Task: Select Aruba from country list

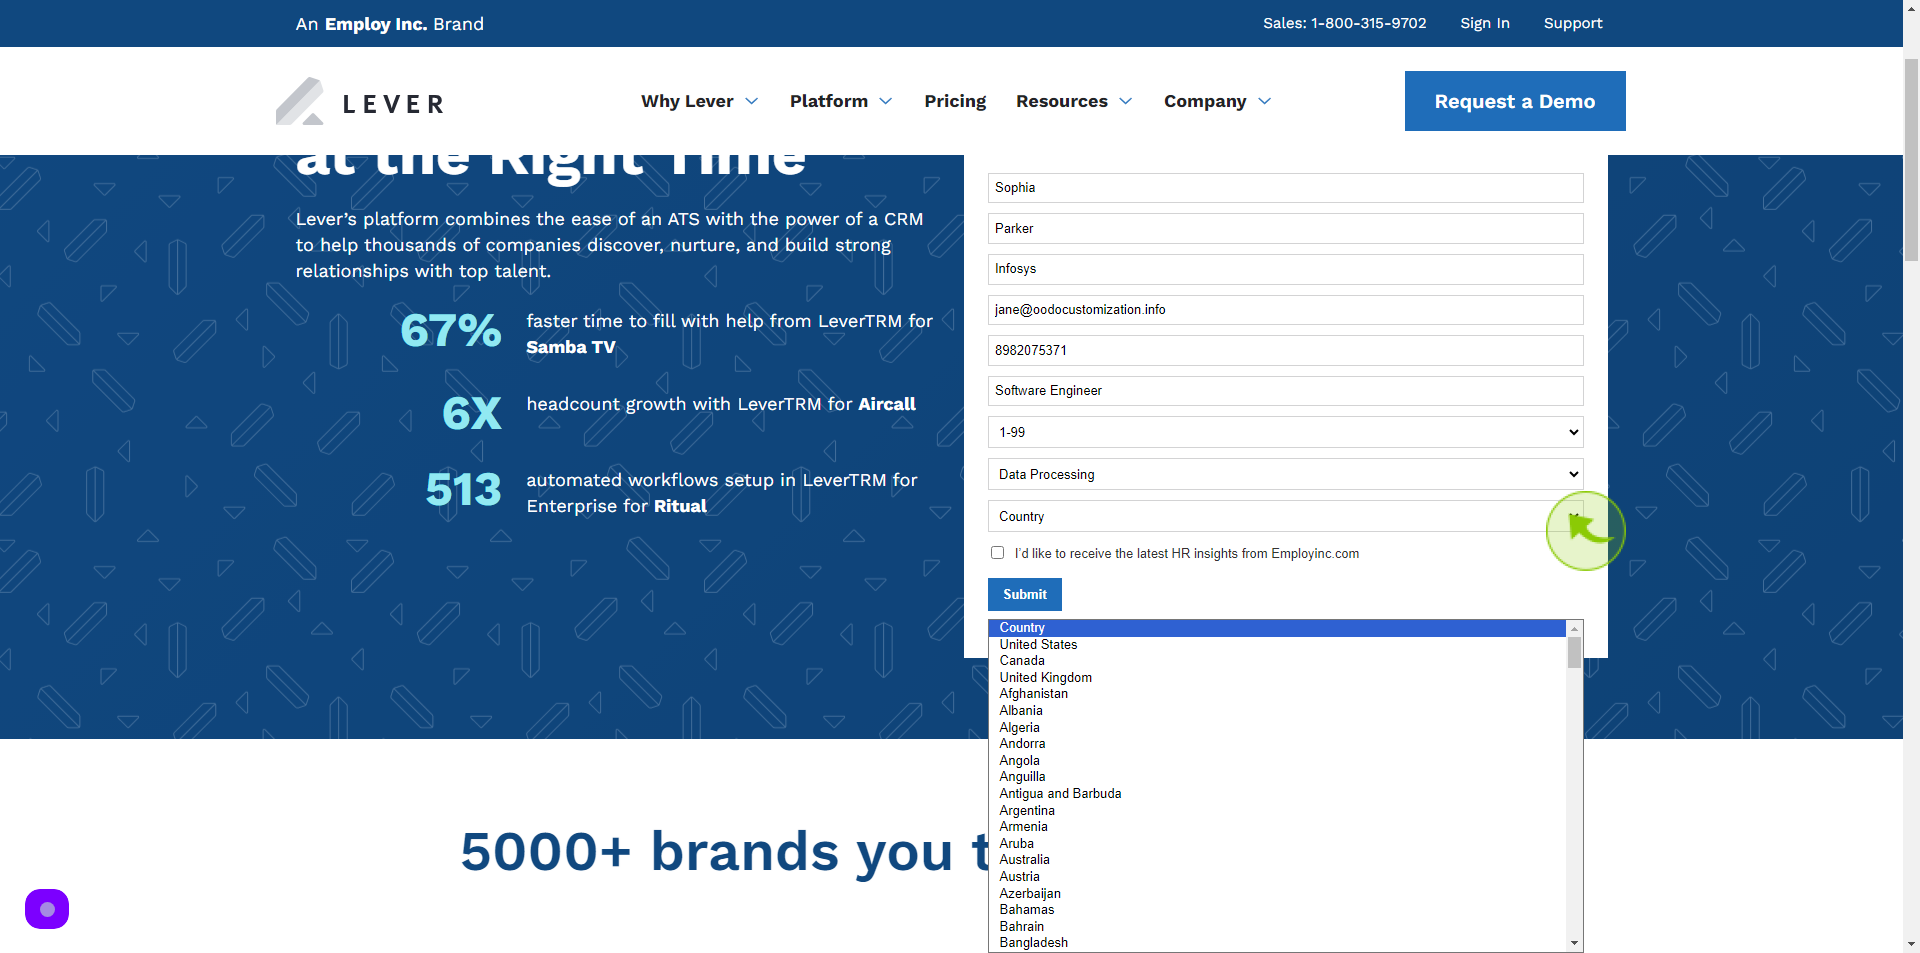Action: pos(1277,844)
